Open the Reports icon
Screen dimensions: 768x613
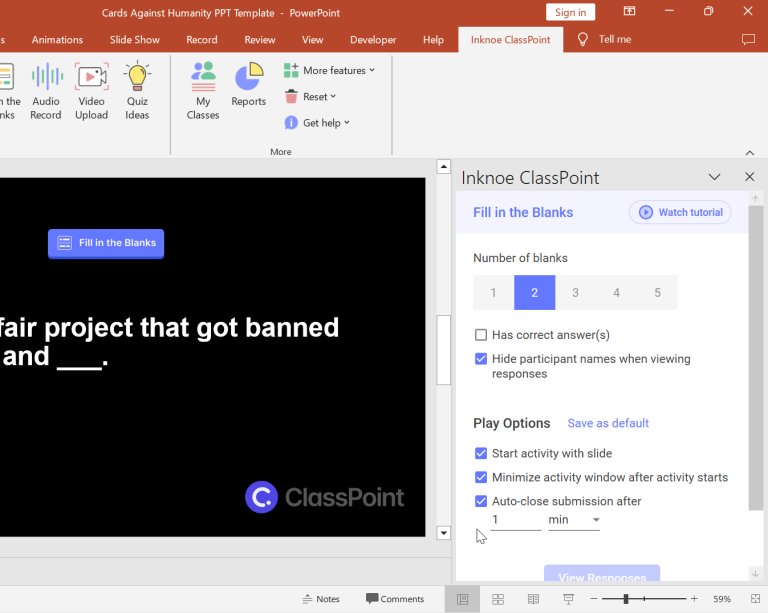(248, 87)
